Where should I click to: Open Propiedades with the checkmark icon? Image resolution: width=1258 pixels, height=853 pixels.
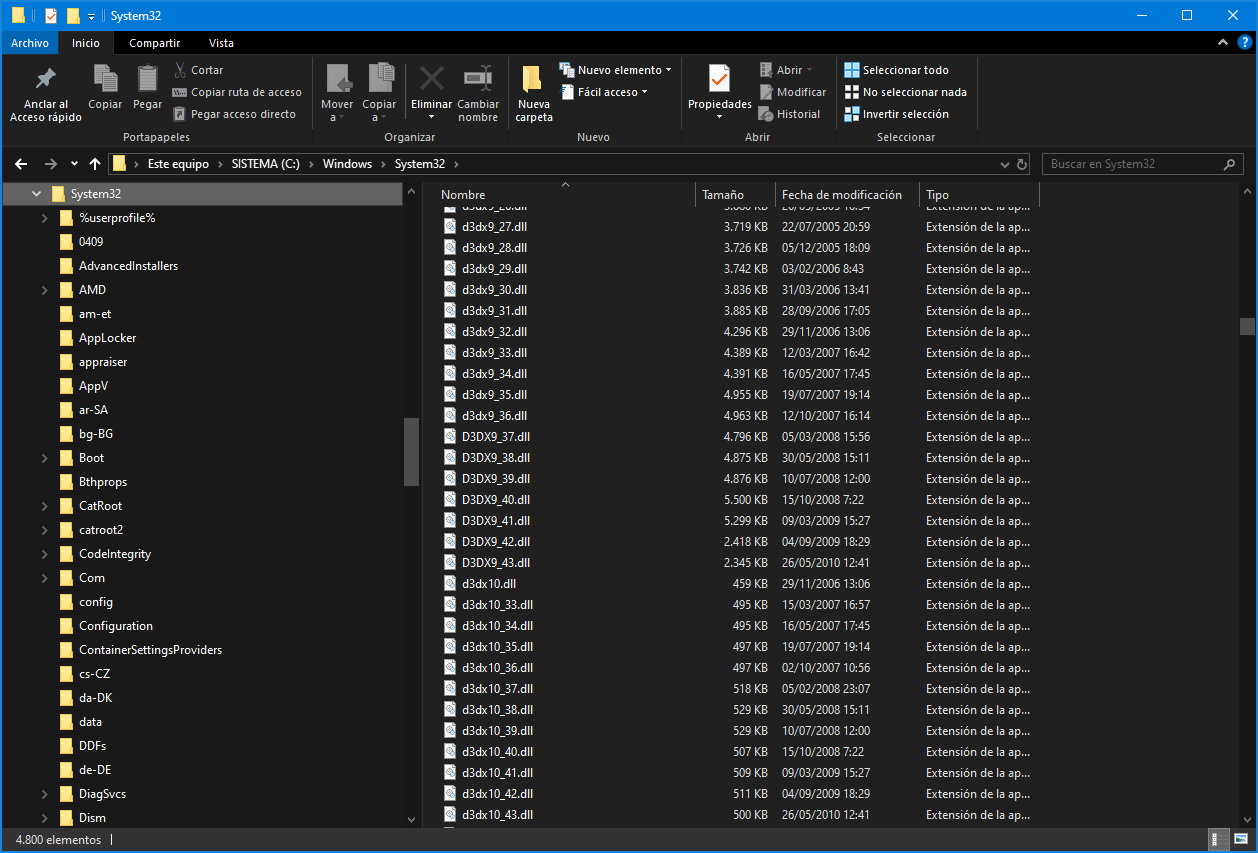point(719,79)
